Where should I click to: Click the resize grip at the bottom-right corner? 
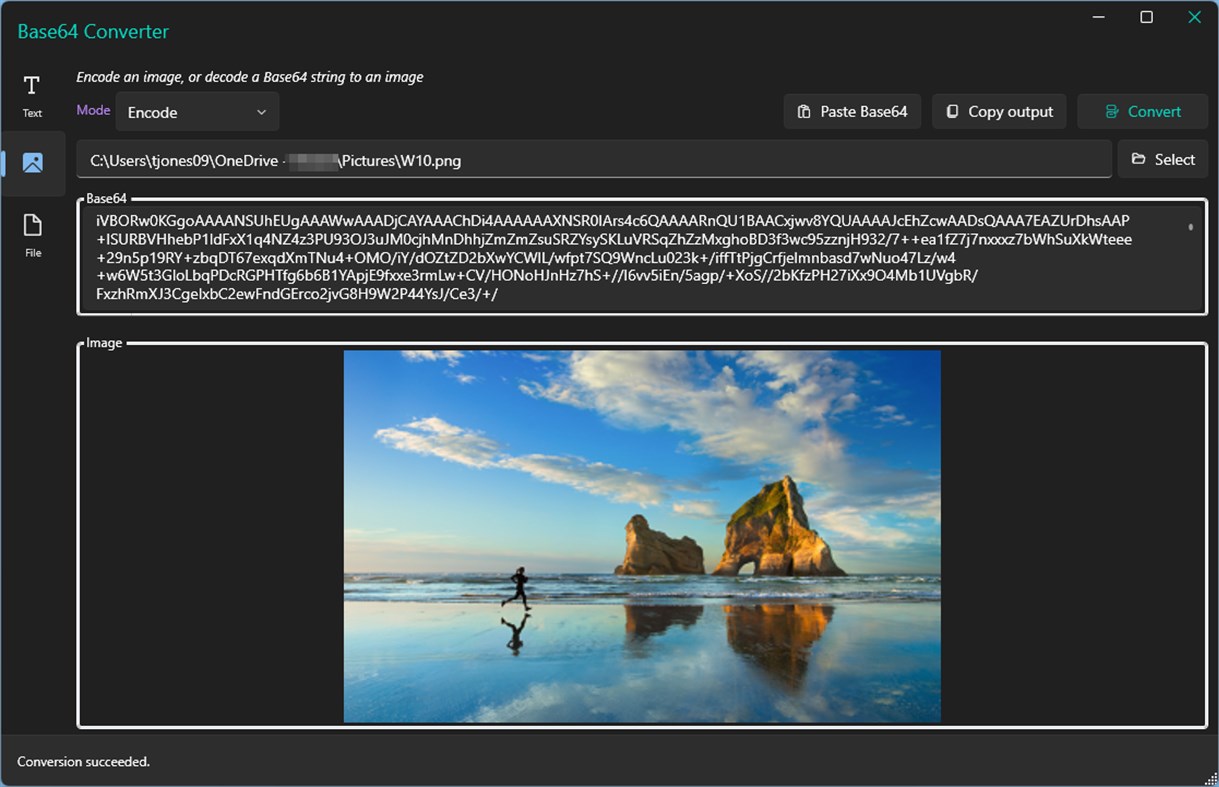1211,779
